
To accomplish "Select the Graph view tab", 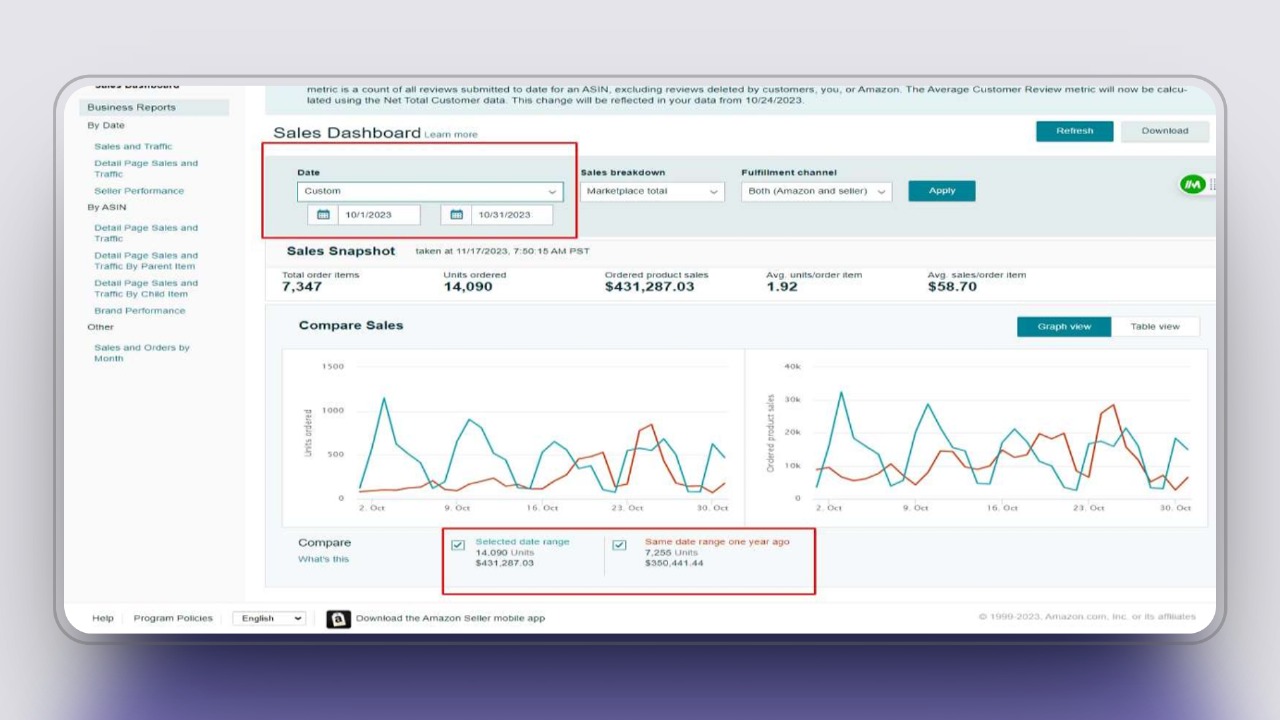I will 1063,327.
